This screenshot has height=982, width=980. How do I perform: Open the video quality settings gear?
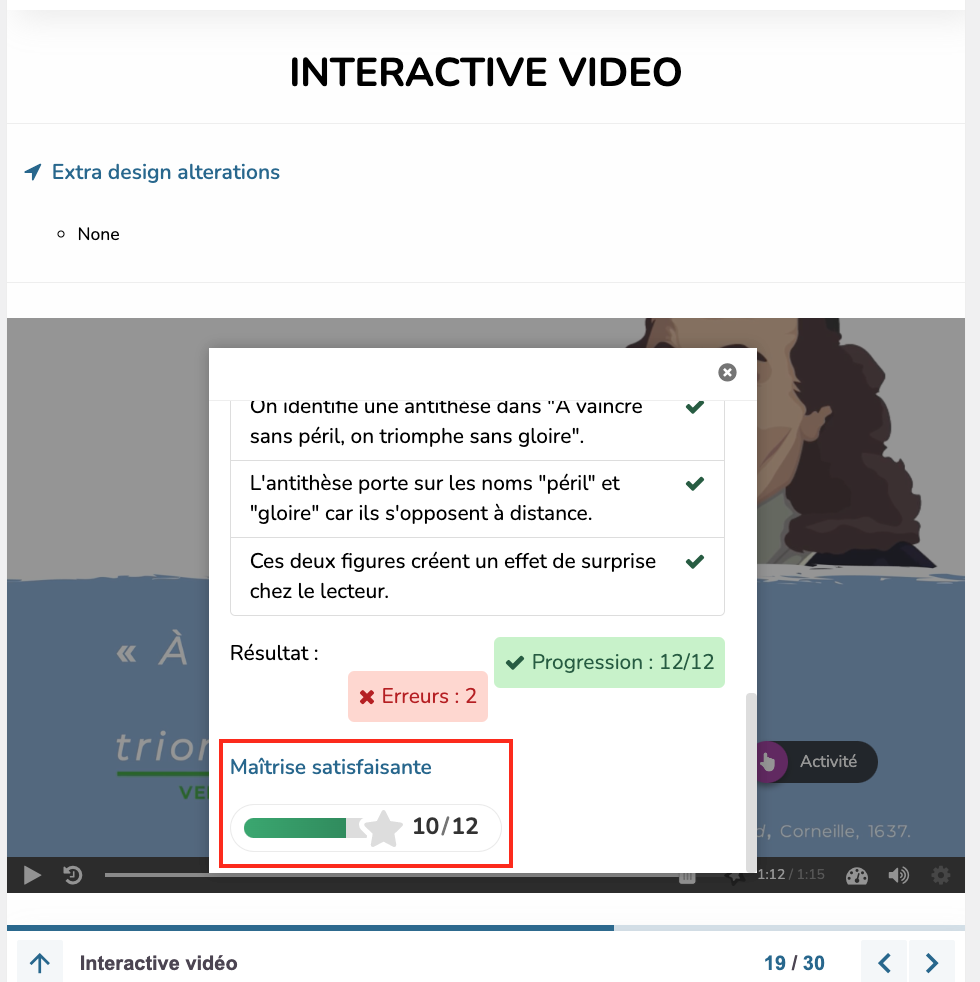point(940,875)
